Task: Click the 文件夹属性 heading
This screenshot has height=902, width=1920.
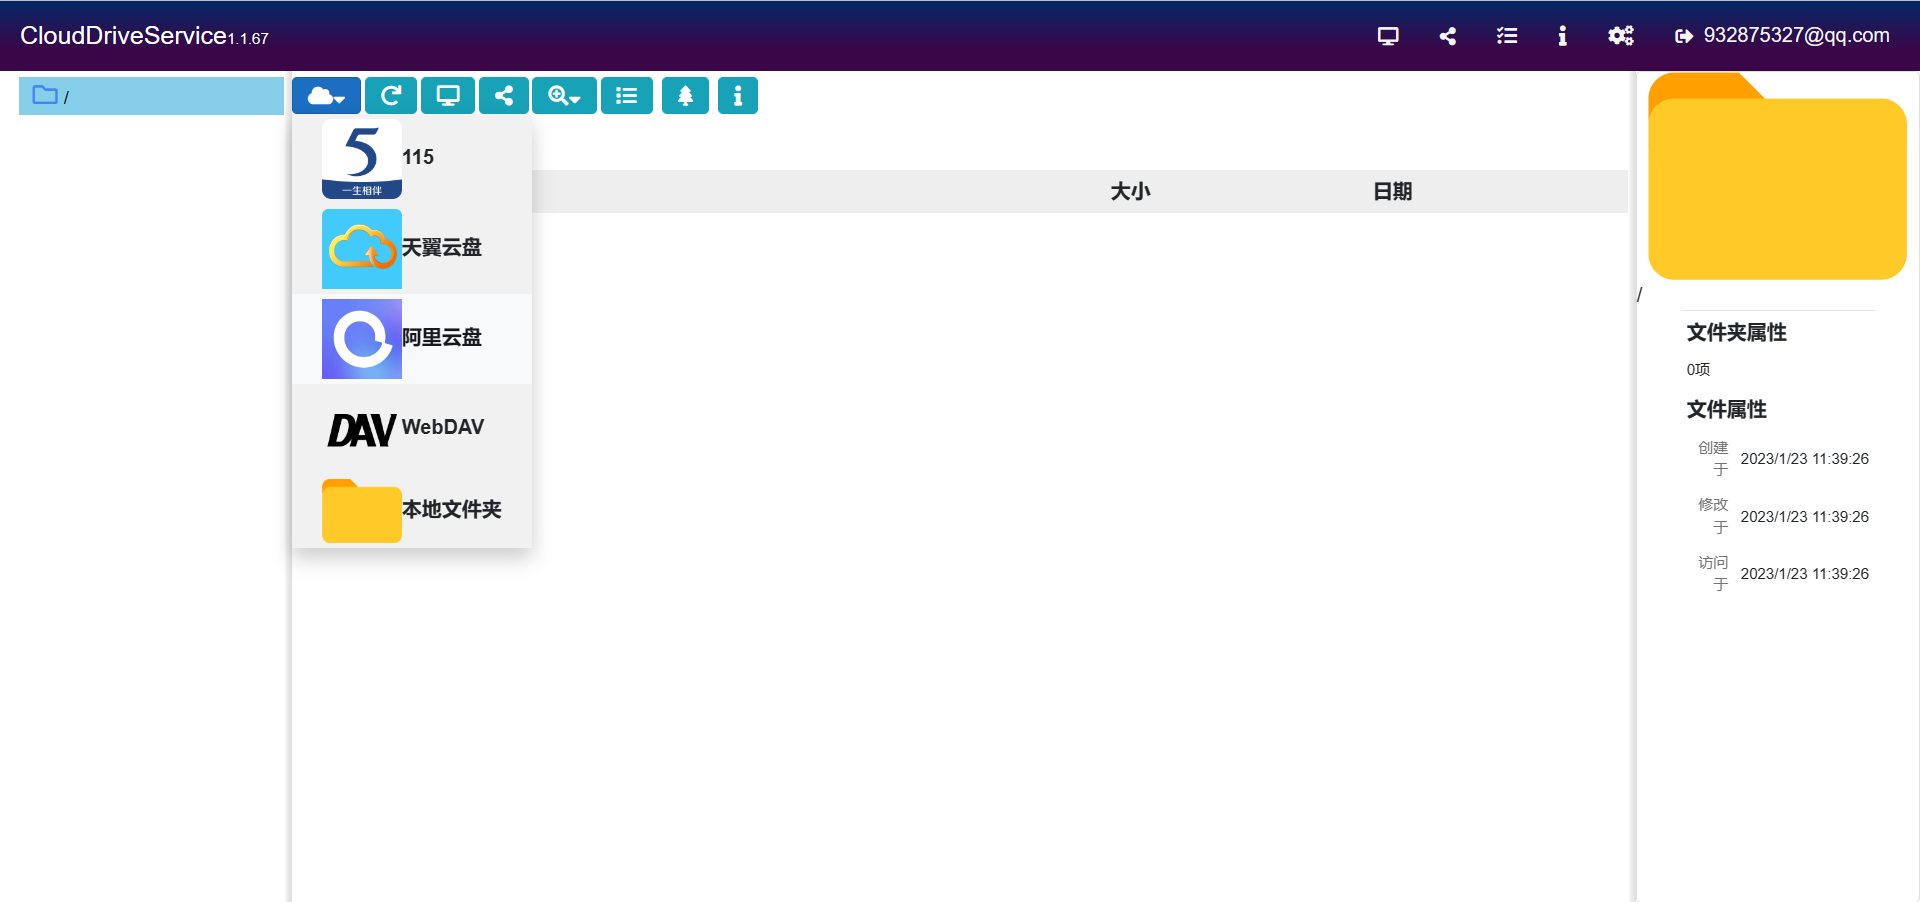Action: click(x=1736, y=332)
